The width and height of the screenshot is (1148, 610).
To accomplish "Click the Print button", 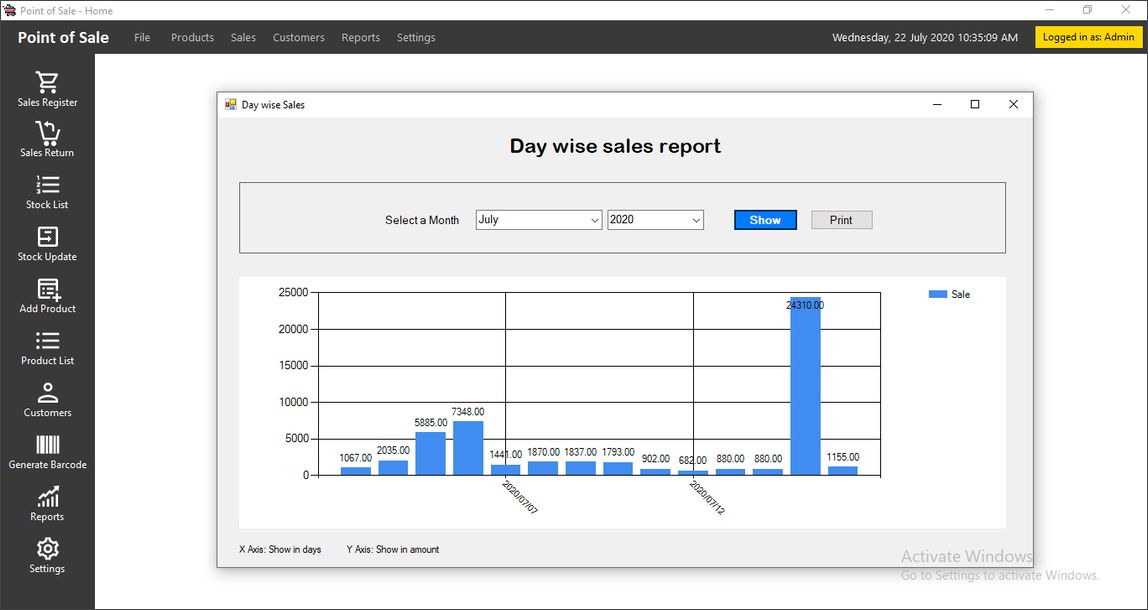I will pyautogui.click(x=841, y=220).
